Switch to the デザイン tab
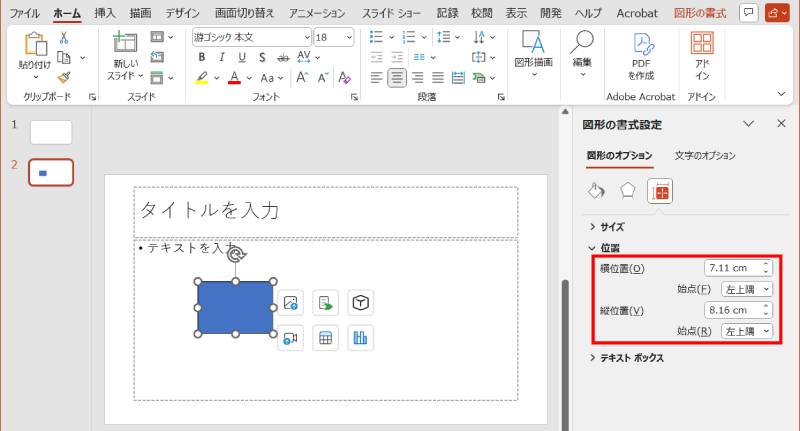800x431 pixels. (x=182, y=13)
